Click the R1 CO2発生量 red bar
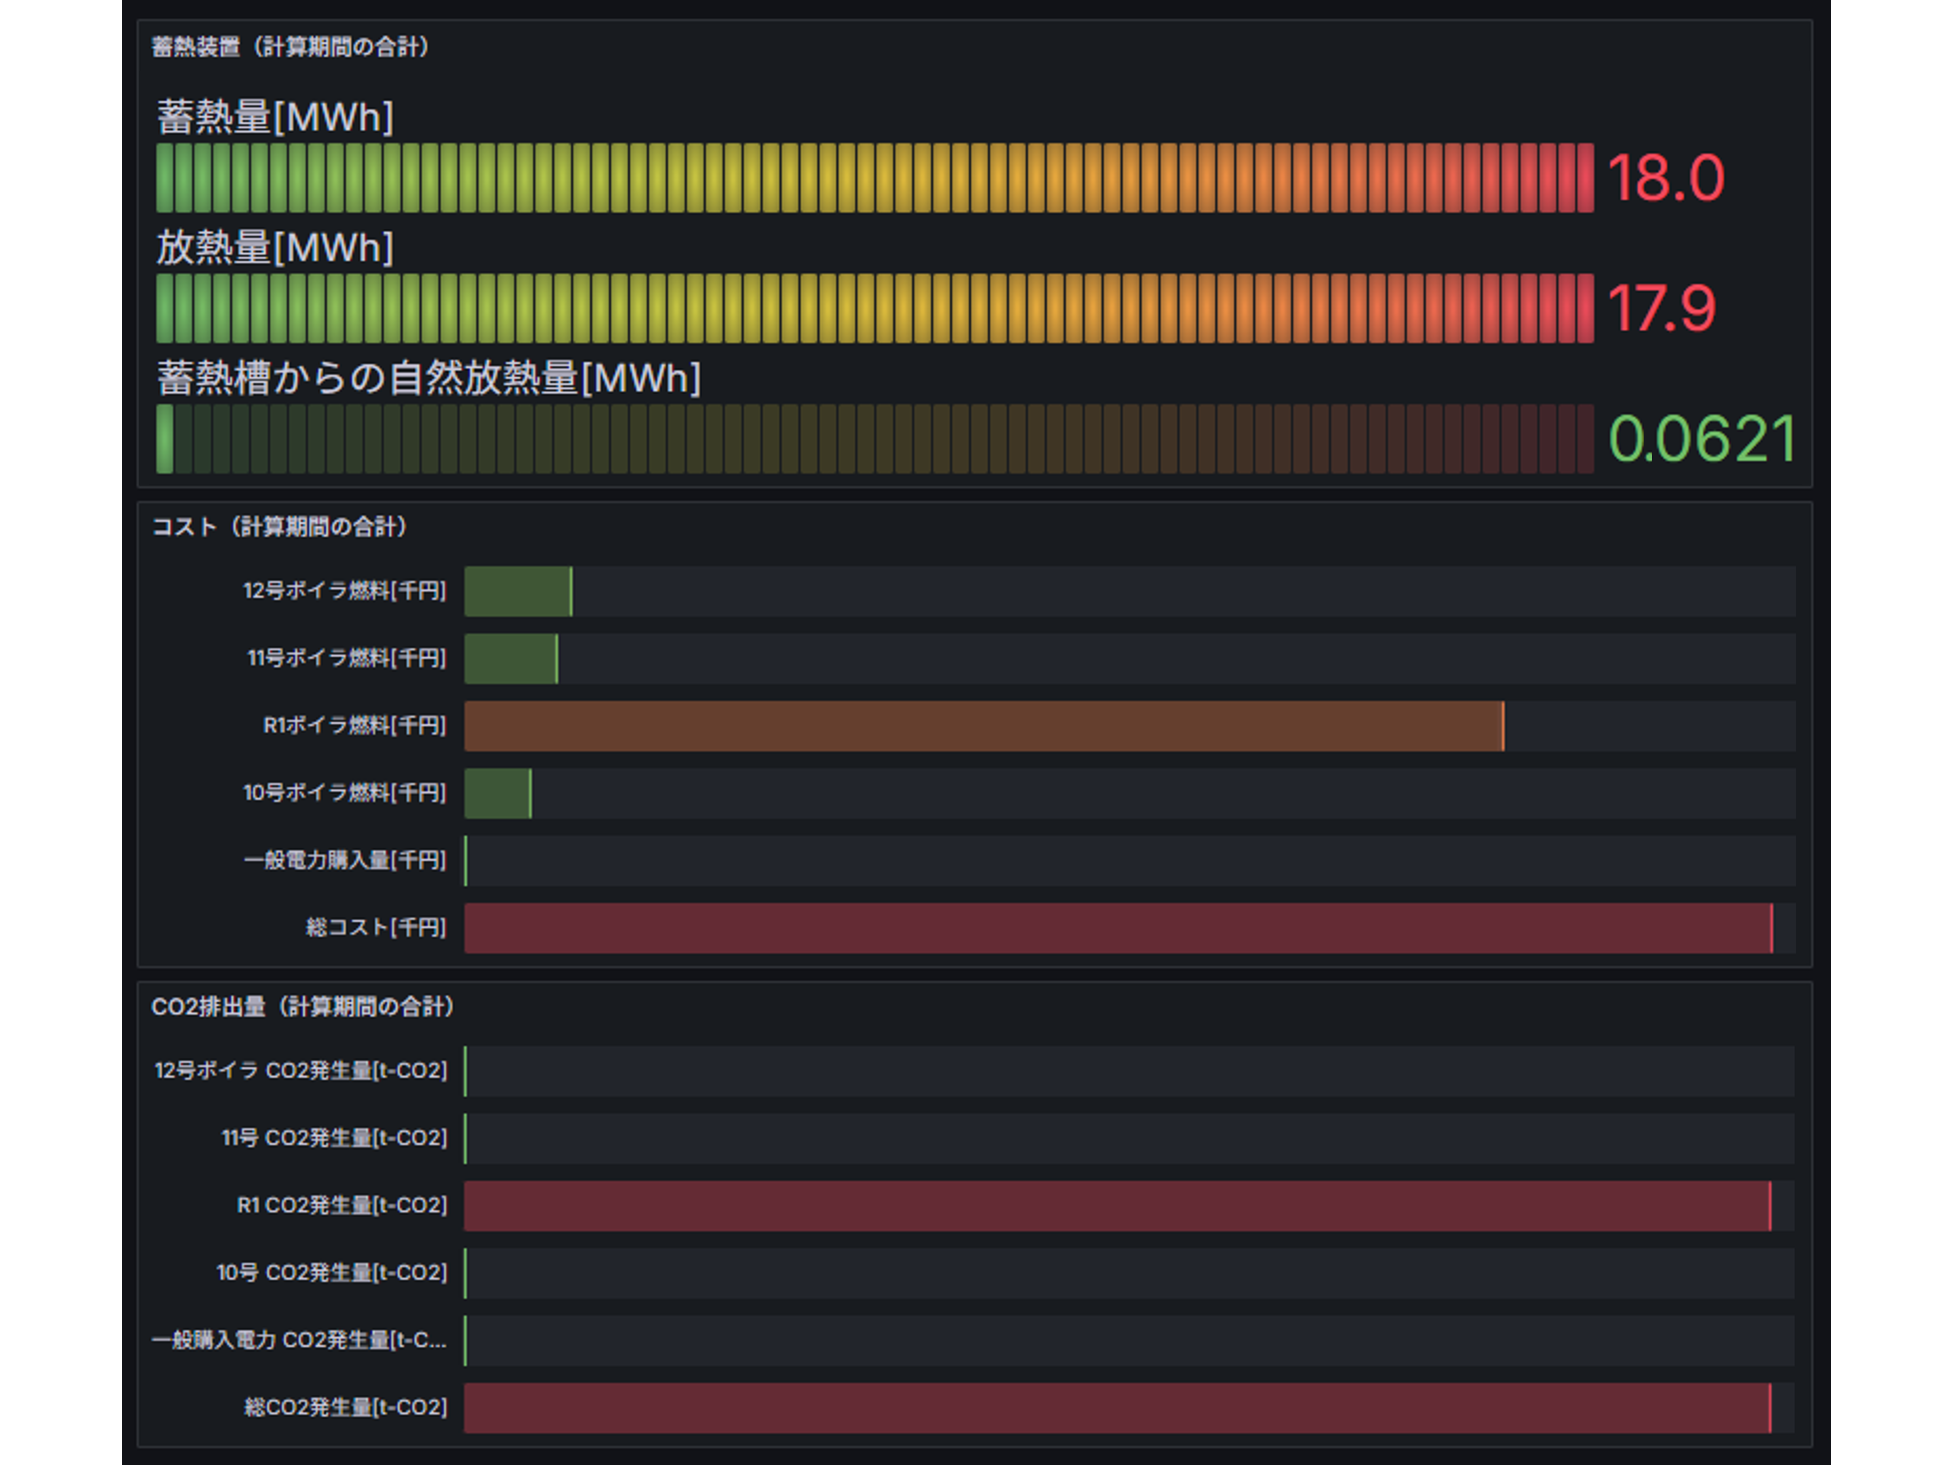 pyautogui.click(x=1118, y=1206)
